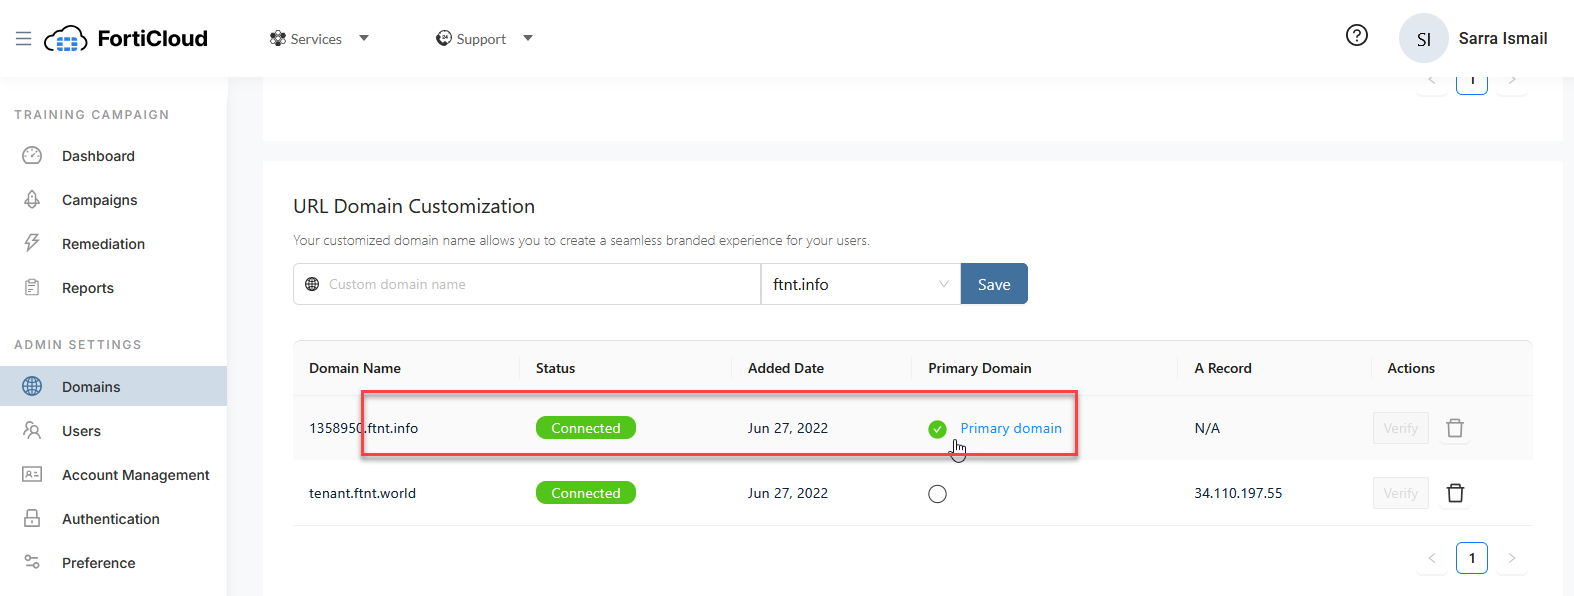Click Verify for 1358950.ftnt.info
Image resolution: width=1574 pixels, height=596 pixels.
pos(1400,428)
